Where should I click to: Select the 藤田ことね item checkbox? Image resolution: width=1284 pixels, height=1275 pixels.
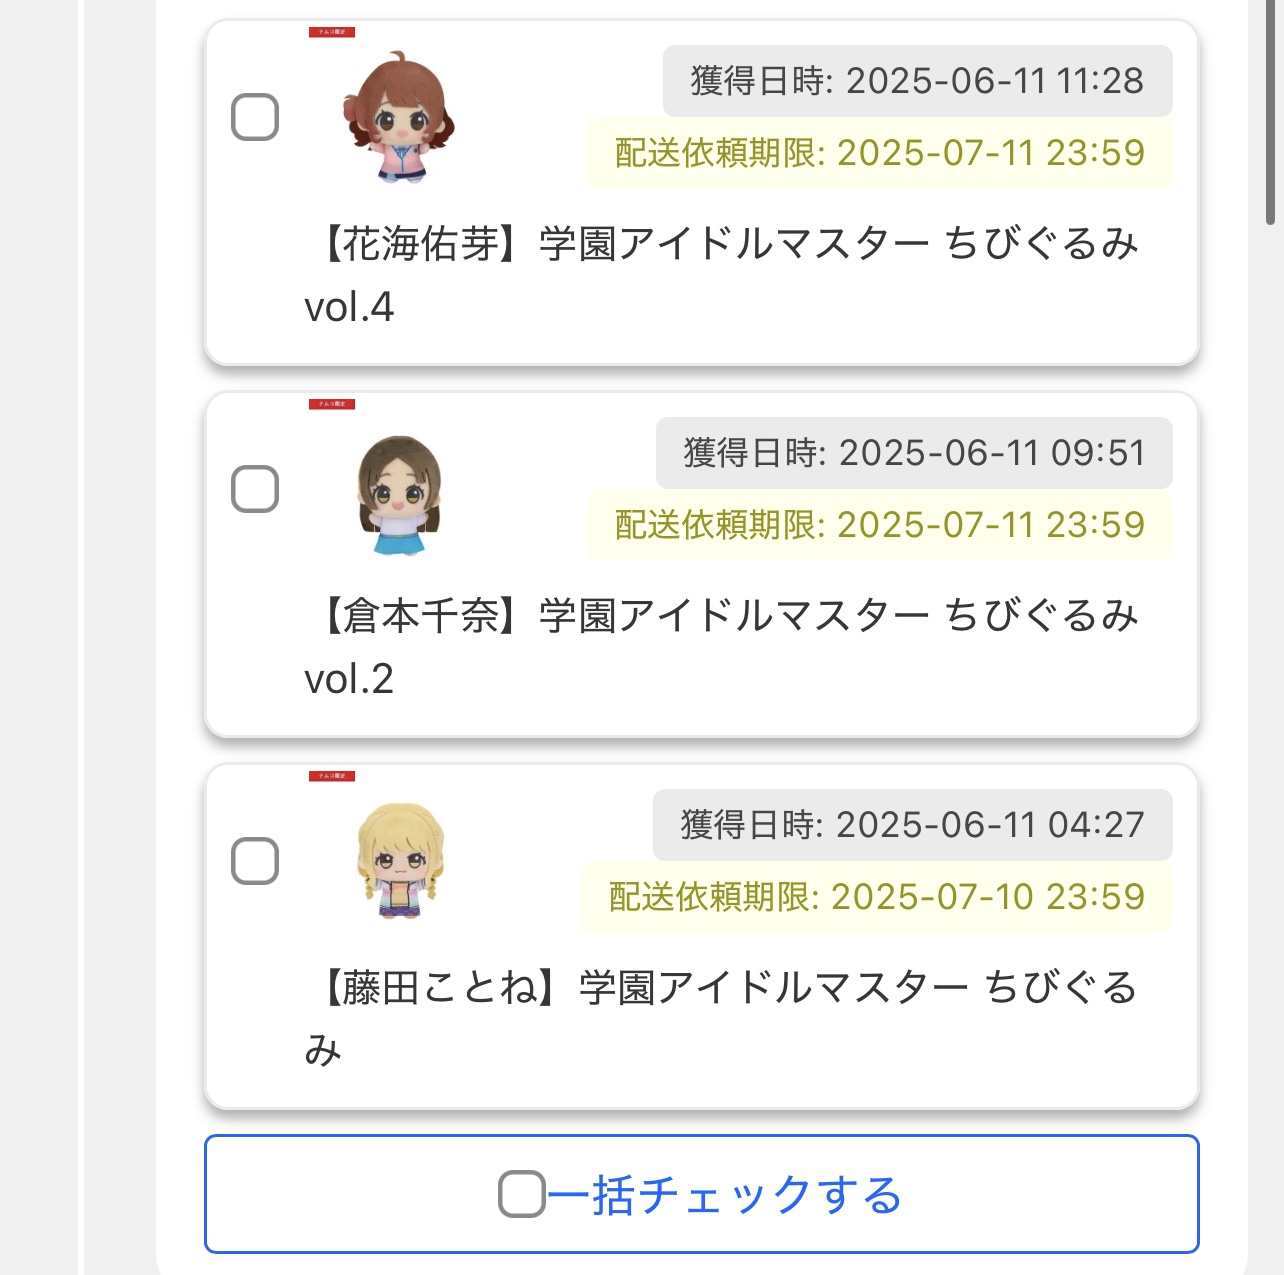click(255, 861)
